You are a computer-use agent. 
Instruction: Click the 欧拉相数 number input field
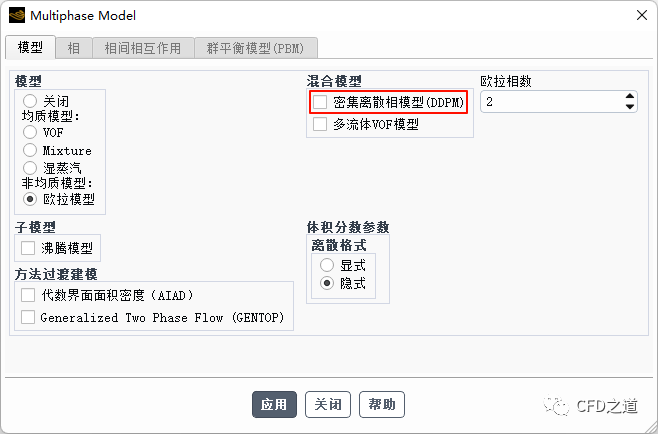click(550, 102)
